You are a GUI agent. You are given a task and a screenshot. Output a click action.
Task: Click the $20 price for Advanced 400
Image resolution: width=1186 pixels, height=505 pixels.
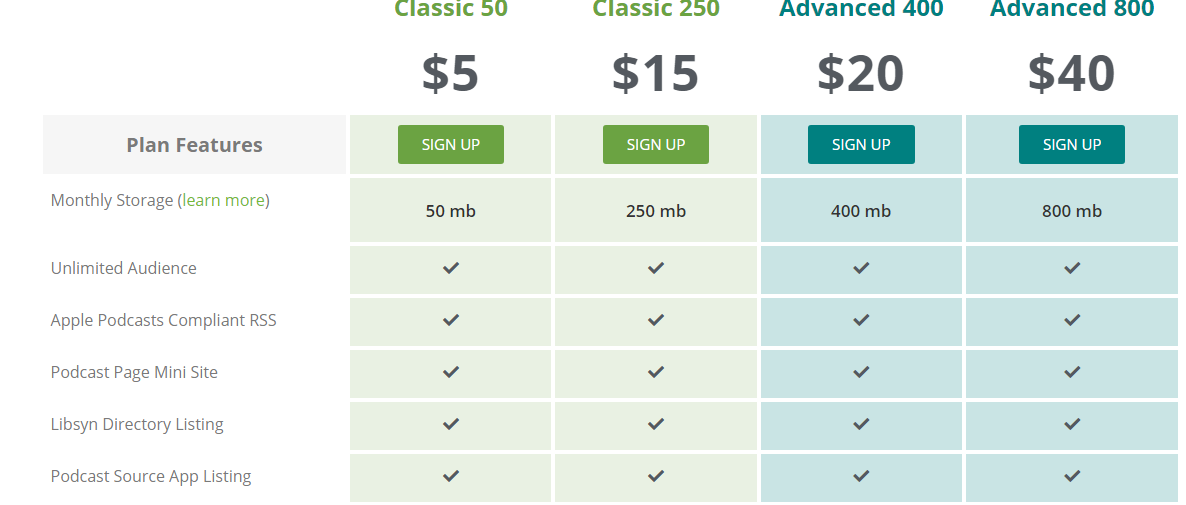coord(861,73)
